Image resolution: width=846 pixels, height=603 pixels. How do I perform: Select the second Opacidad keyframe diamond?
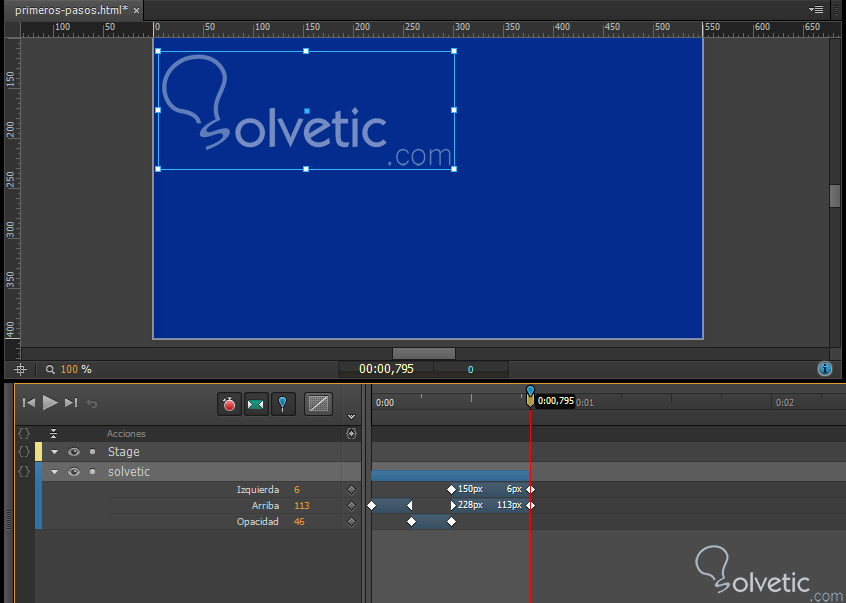point(452,522)
